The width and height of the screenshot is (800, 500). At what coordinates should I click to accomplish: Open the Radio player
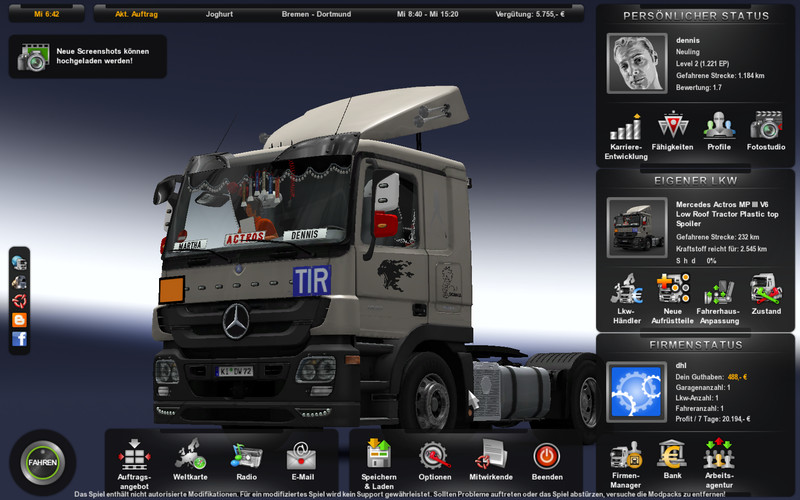246,459
